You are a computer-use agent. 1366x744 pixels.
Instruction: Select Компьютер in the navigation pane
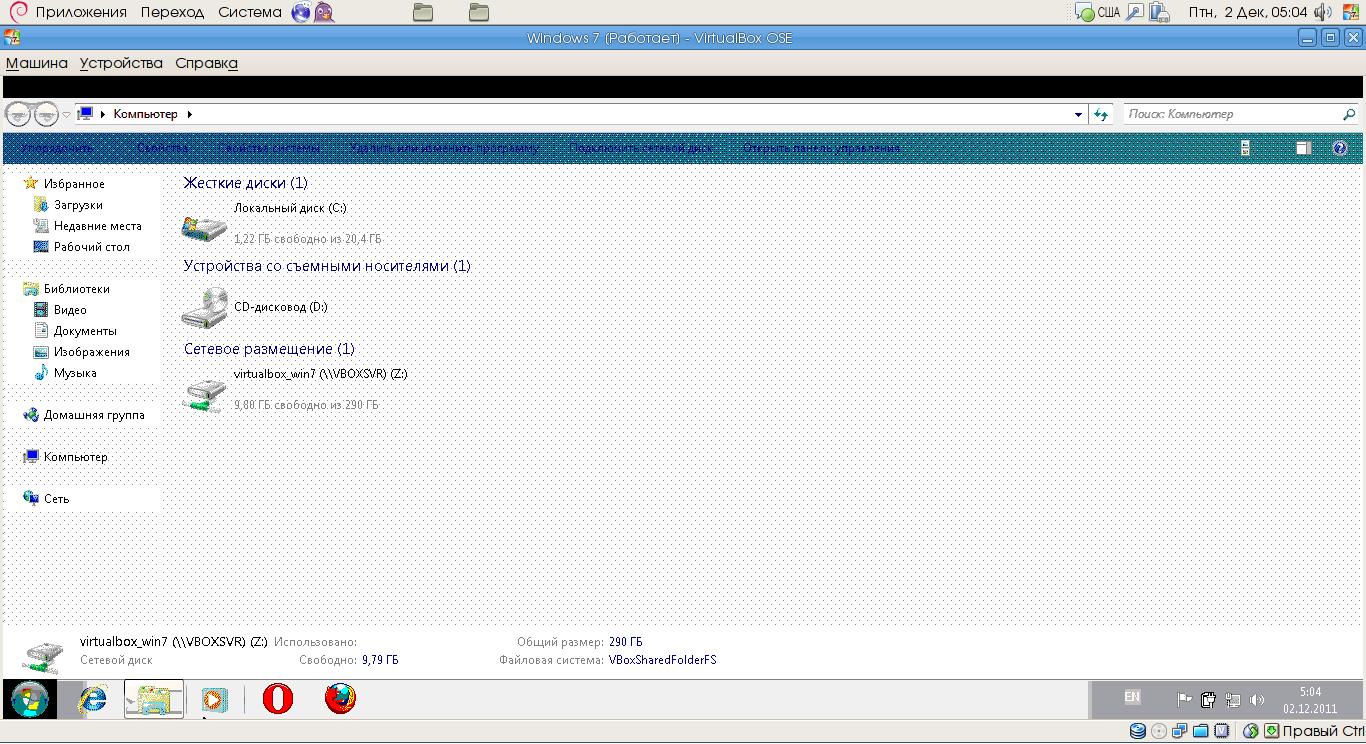[x=75, y=457]
